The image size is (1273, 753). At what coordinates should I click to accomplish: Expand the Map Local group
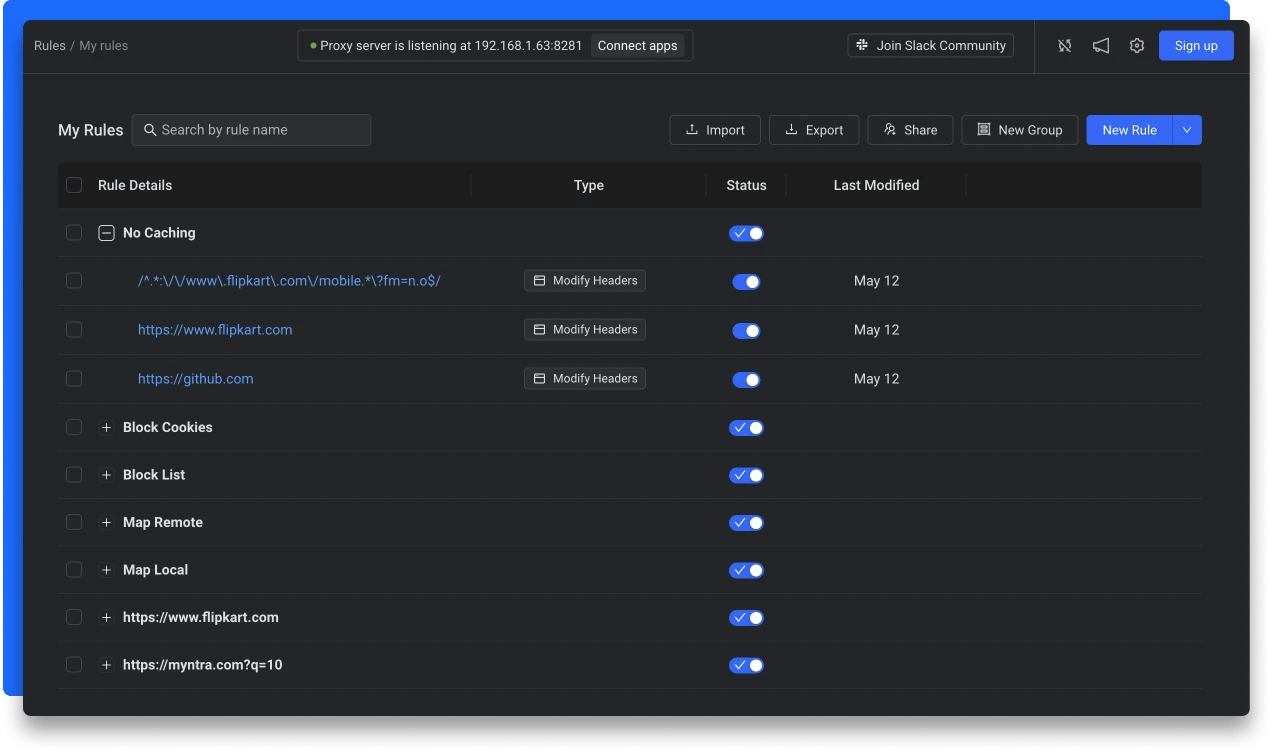pos(106,570)
